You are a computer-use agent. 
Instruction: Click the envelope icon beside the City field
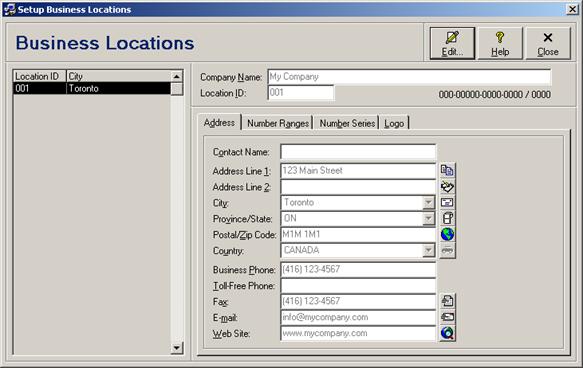tap(447, 202)
